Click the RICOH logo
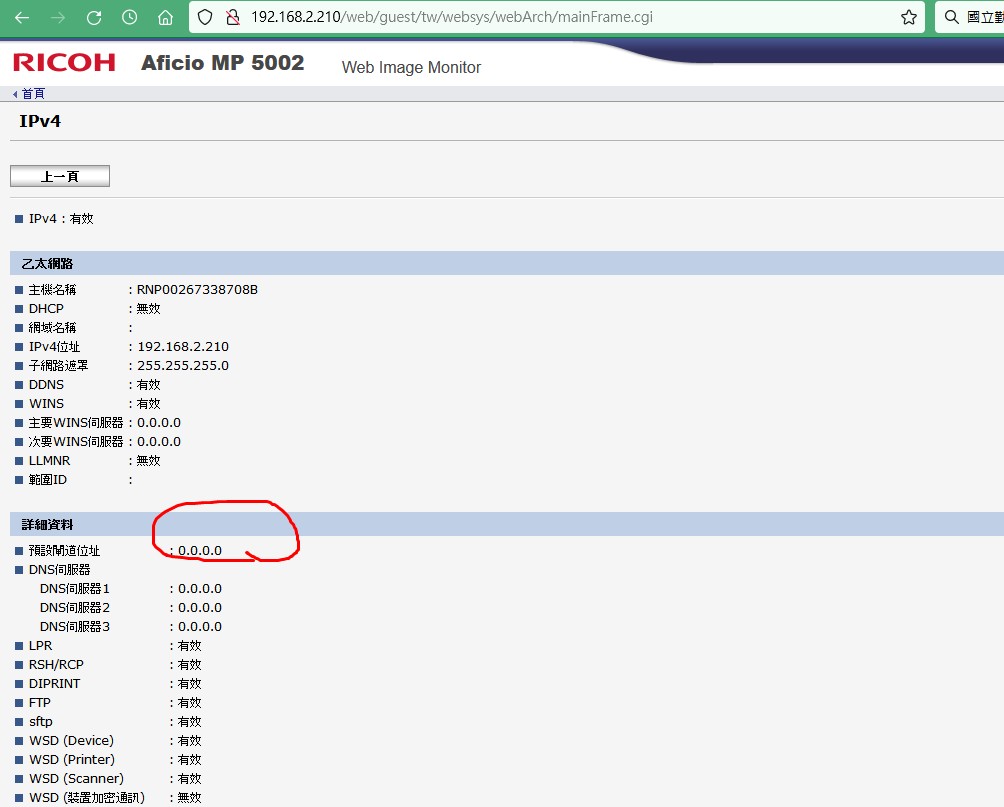Viewport: 1004px width, 807px height. (64, 63)
